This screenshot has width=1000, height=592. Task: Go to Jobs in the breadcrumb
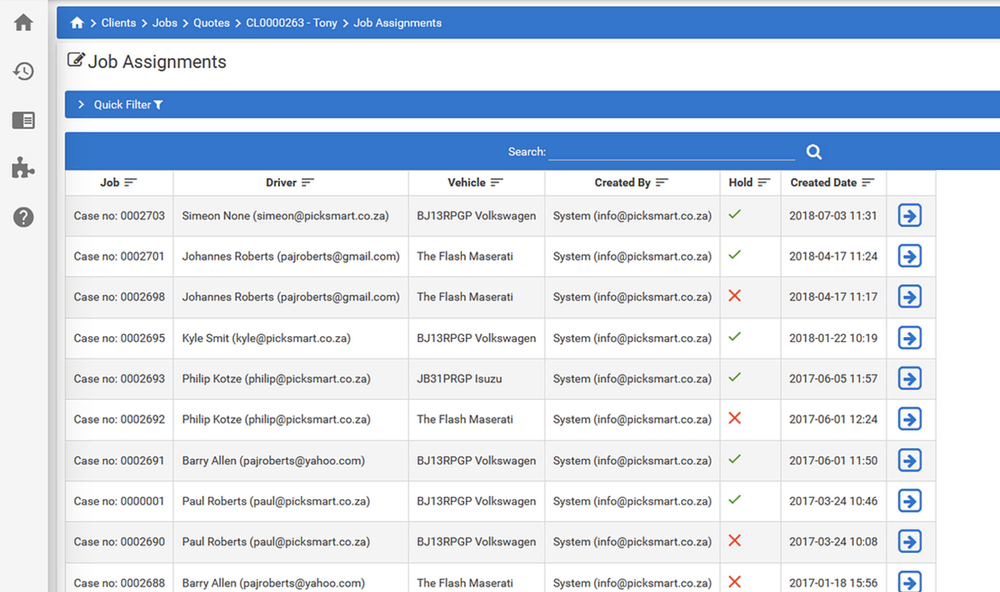point(165,23)
